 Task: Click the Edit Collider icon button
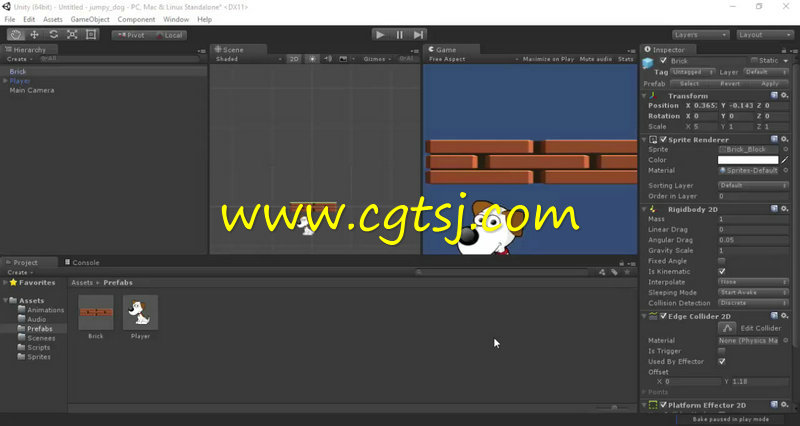tap(727, 328)
